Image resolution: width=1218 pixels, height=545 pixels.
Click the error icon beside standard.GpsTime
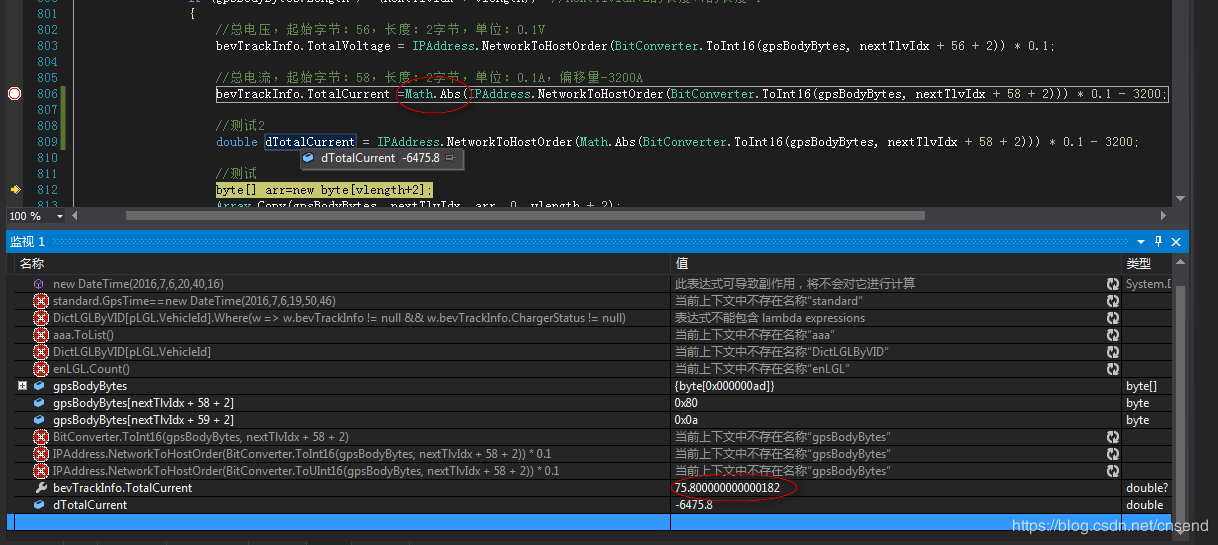point(41,301)
